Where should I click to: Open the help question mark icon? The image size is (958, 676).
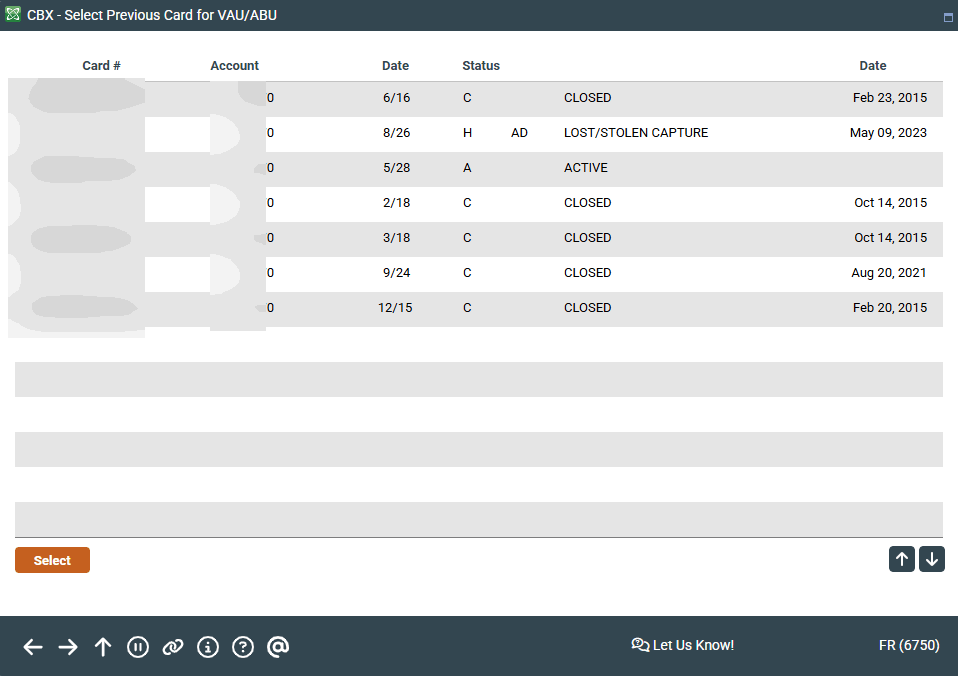pos(243,647)
